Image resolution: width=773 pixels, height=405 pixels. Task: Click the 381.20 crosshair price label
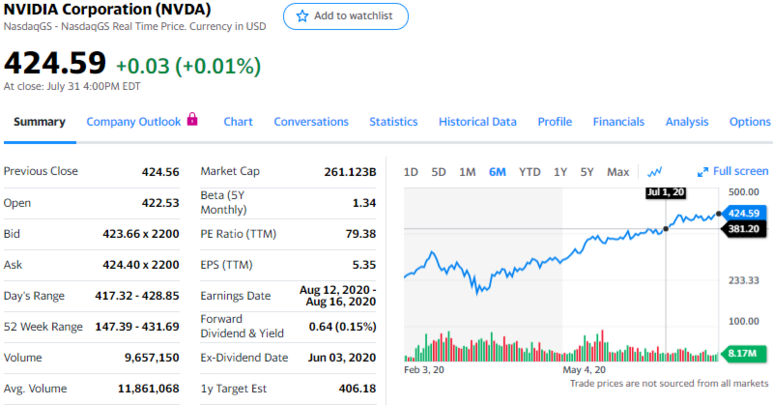click(x=743, y=229)
